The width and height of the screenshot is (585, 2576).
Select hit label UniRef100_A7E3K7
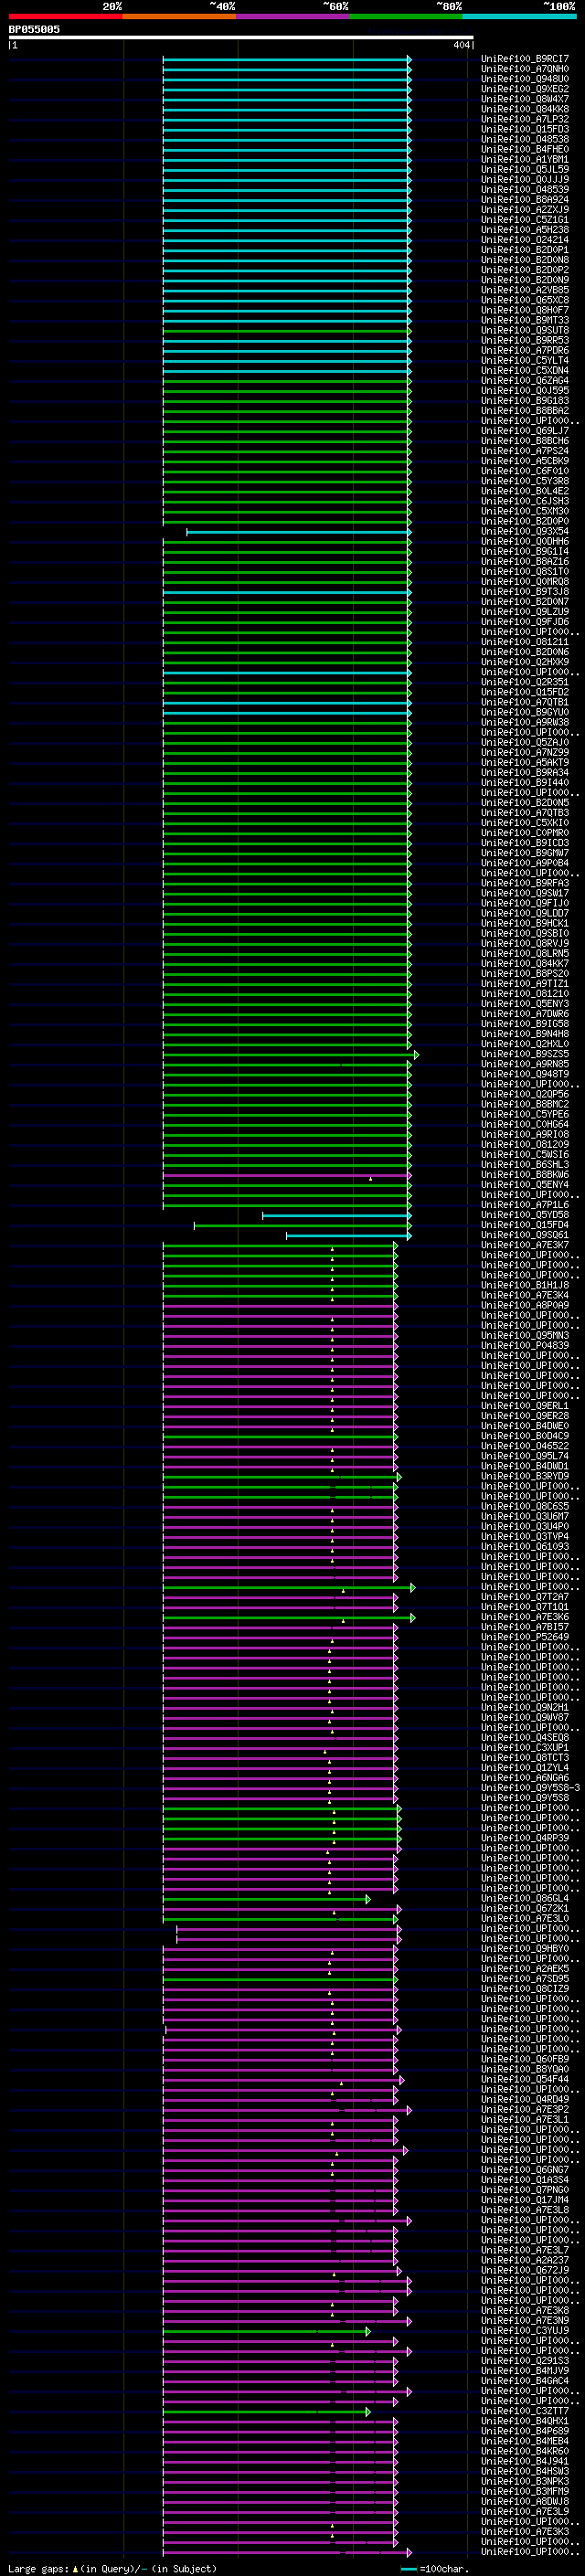pos(525,1245)
